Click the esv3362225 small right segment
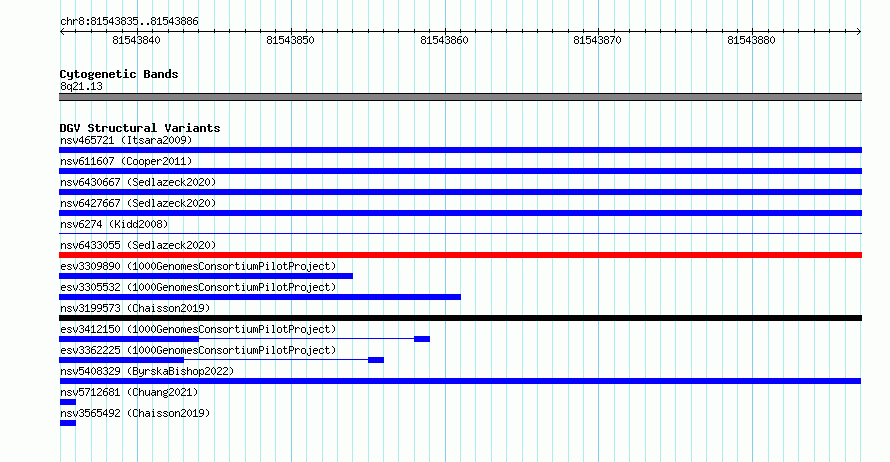 point(376,360)
